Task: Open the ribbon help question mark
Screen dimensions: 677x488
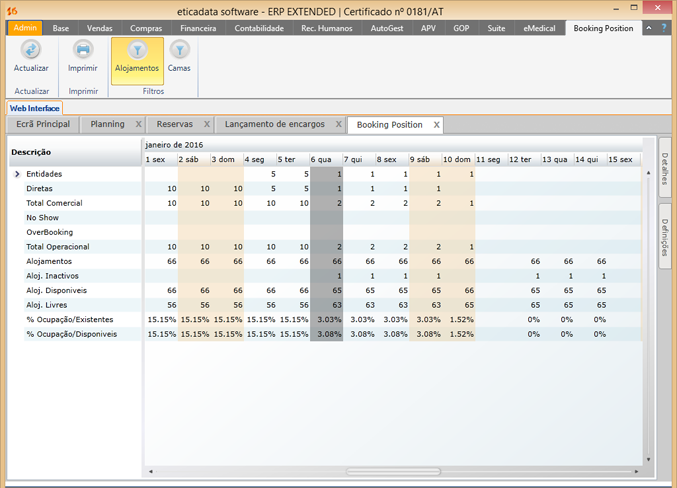Action: (663, 28)
